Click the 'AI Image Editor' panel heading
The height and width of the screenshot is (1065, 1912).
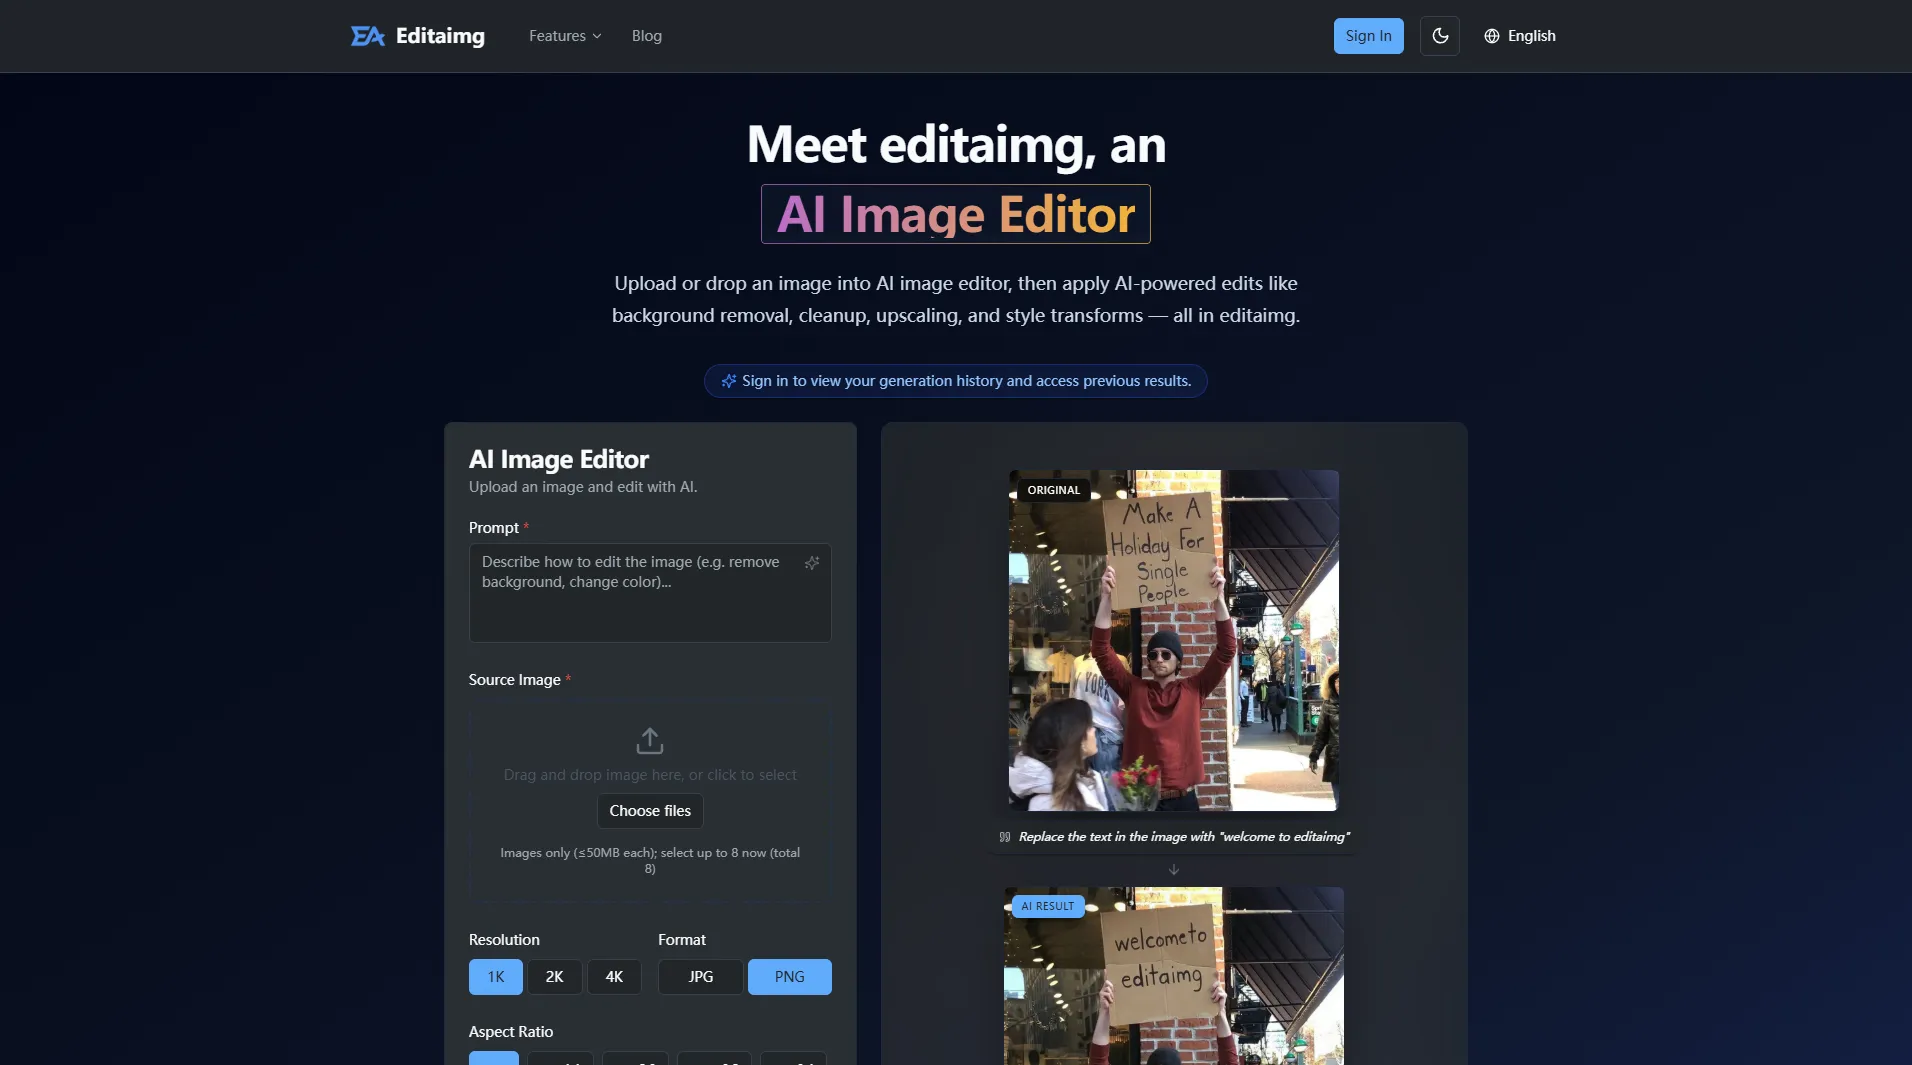[x=559, y=459]
